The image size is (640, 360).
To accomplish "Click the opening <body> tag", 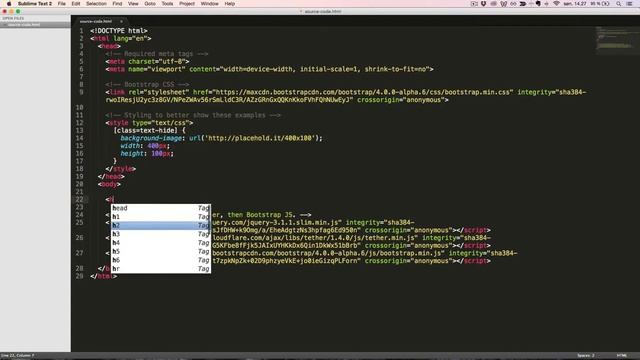I will point(109,184).
